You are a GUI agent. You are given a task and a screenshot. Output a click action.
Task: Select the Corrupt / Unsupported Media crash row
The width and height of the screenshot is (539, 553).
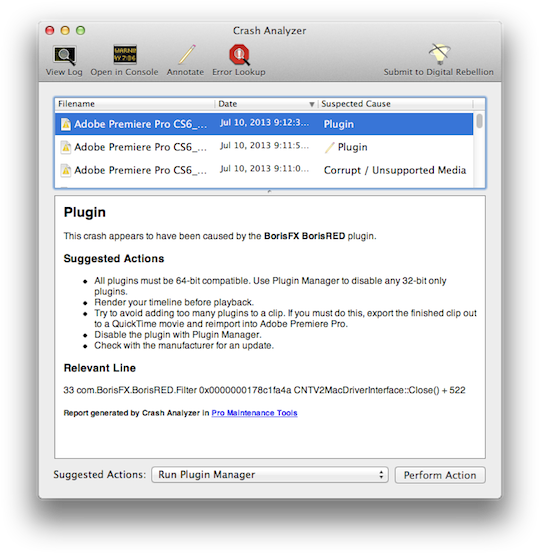pyautogui.click(x=264, y=170)
